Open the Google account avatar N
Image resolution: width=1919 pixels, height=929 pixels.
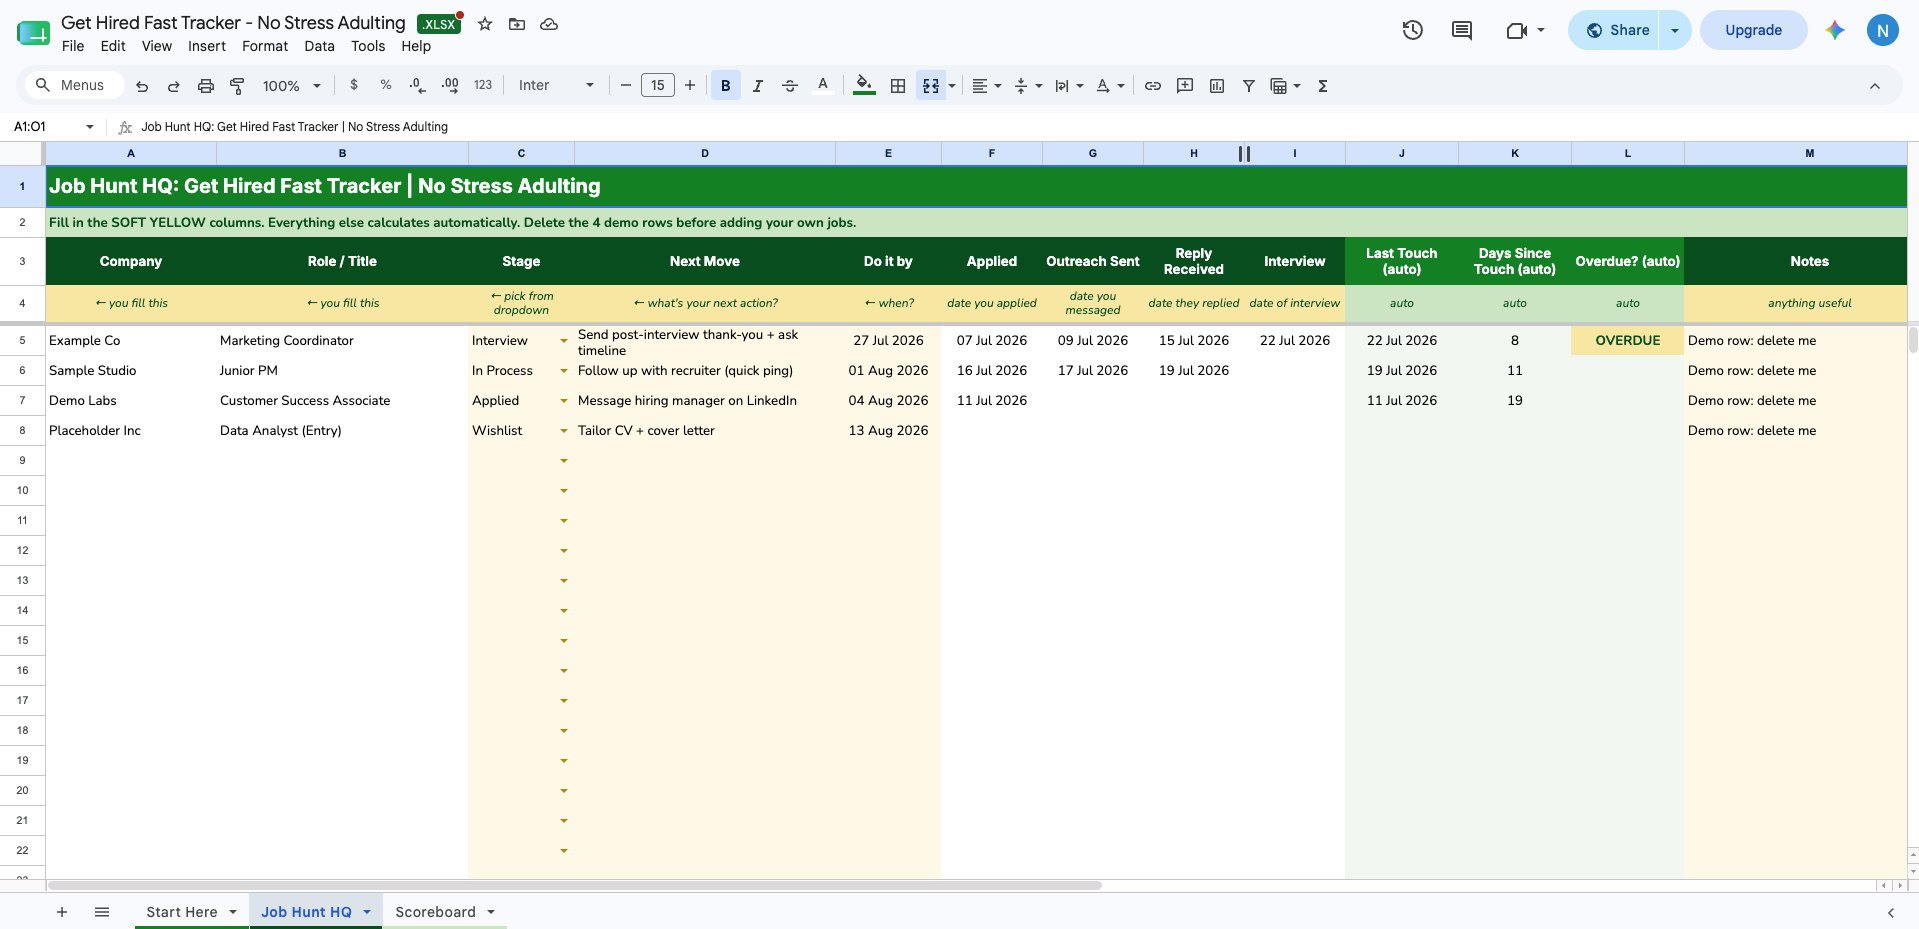pyautogui.click(x=1883, y=30)
